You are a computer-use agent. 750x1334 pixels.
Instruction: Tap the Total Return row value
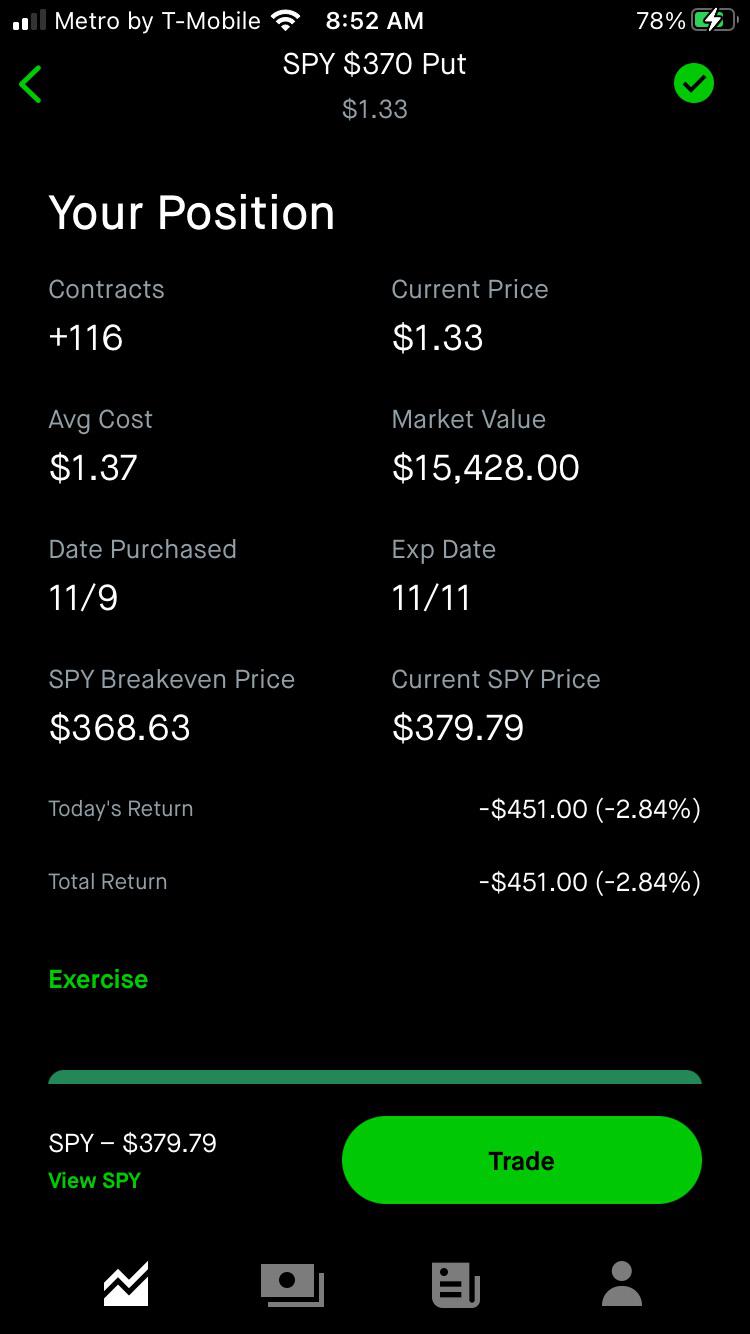click(589, 882)
